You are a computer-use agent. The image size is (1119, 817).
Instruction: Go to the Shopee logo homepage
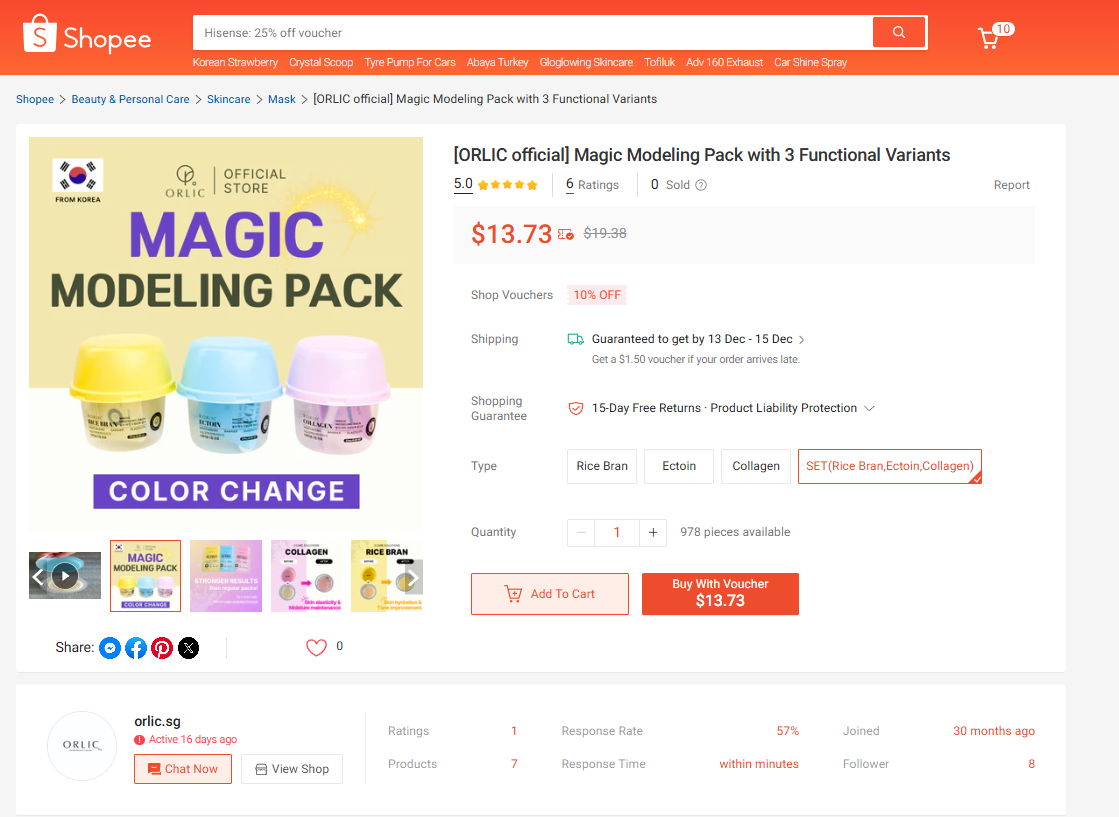(x=87, y=38)
